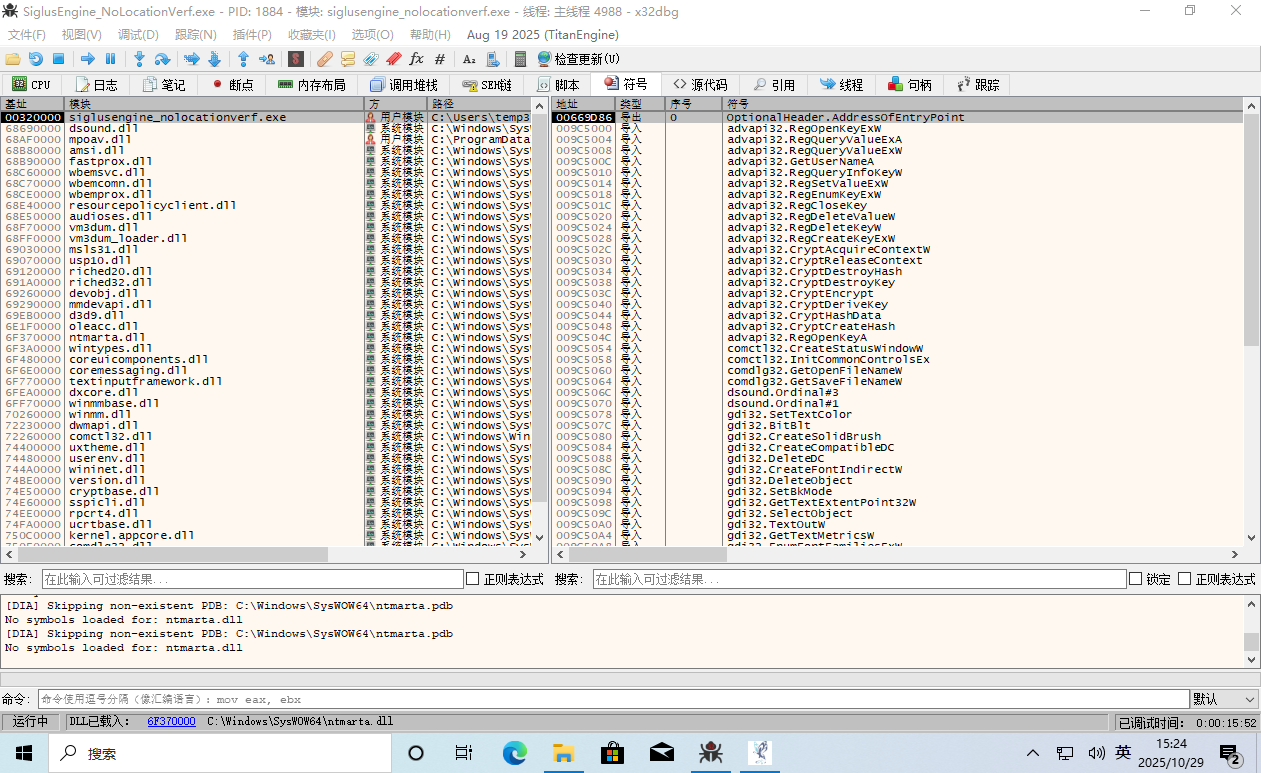Click the Step Into toolbar icon

[x=139, y=59]
